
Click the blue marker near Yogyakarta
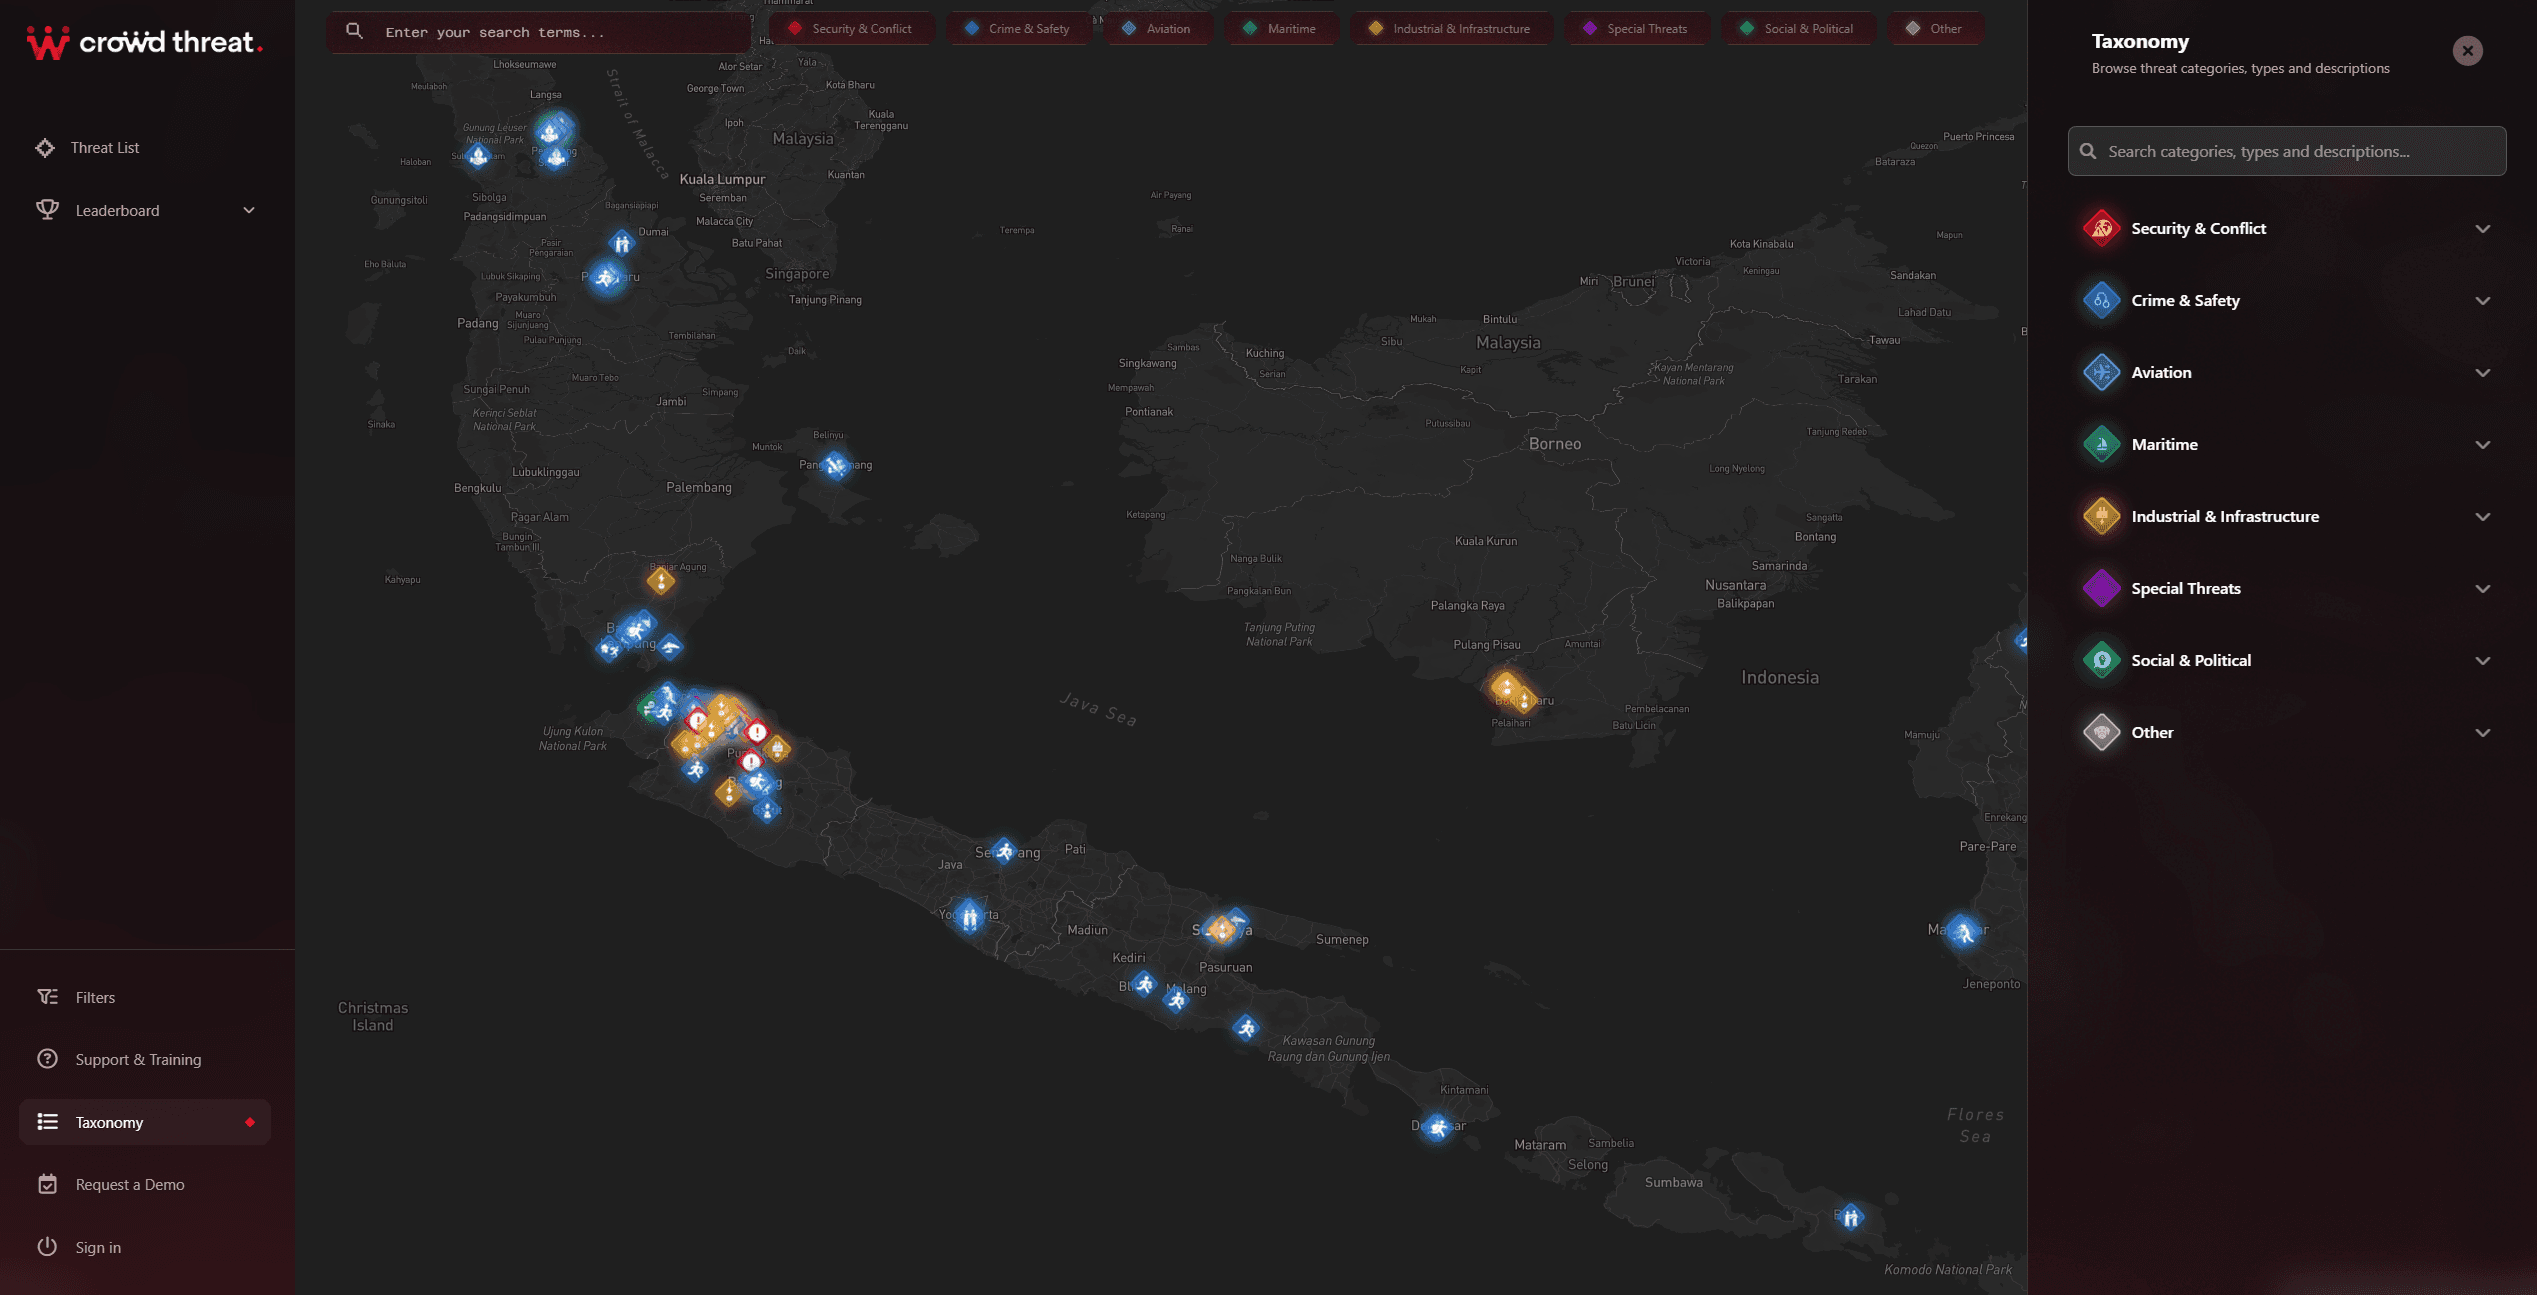click(x=969, y=915)
